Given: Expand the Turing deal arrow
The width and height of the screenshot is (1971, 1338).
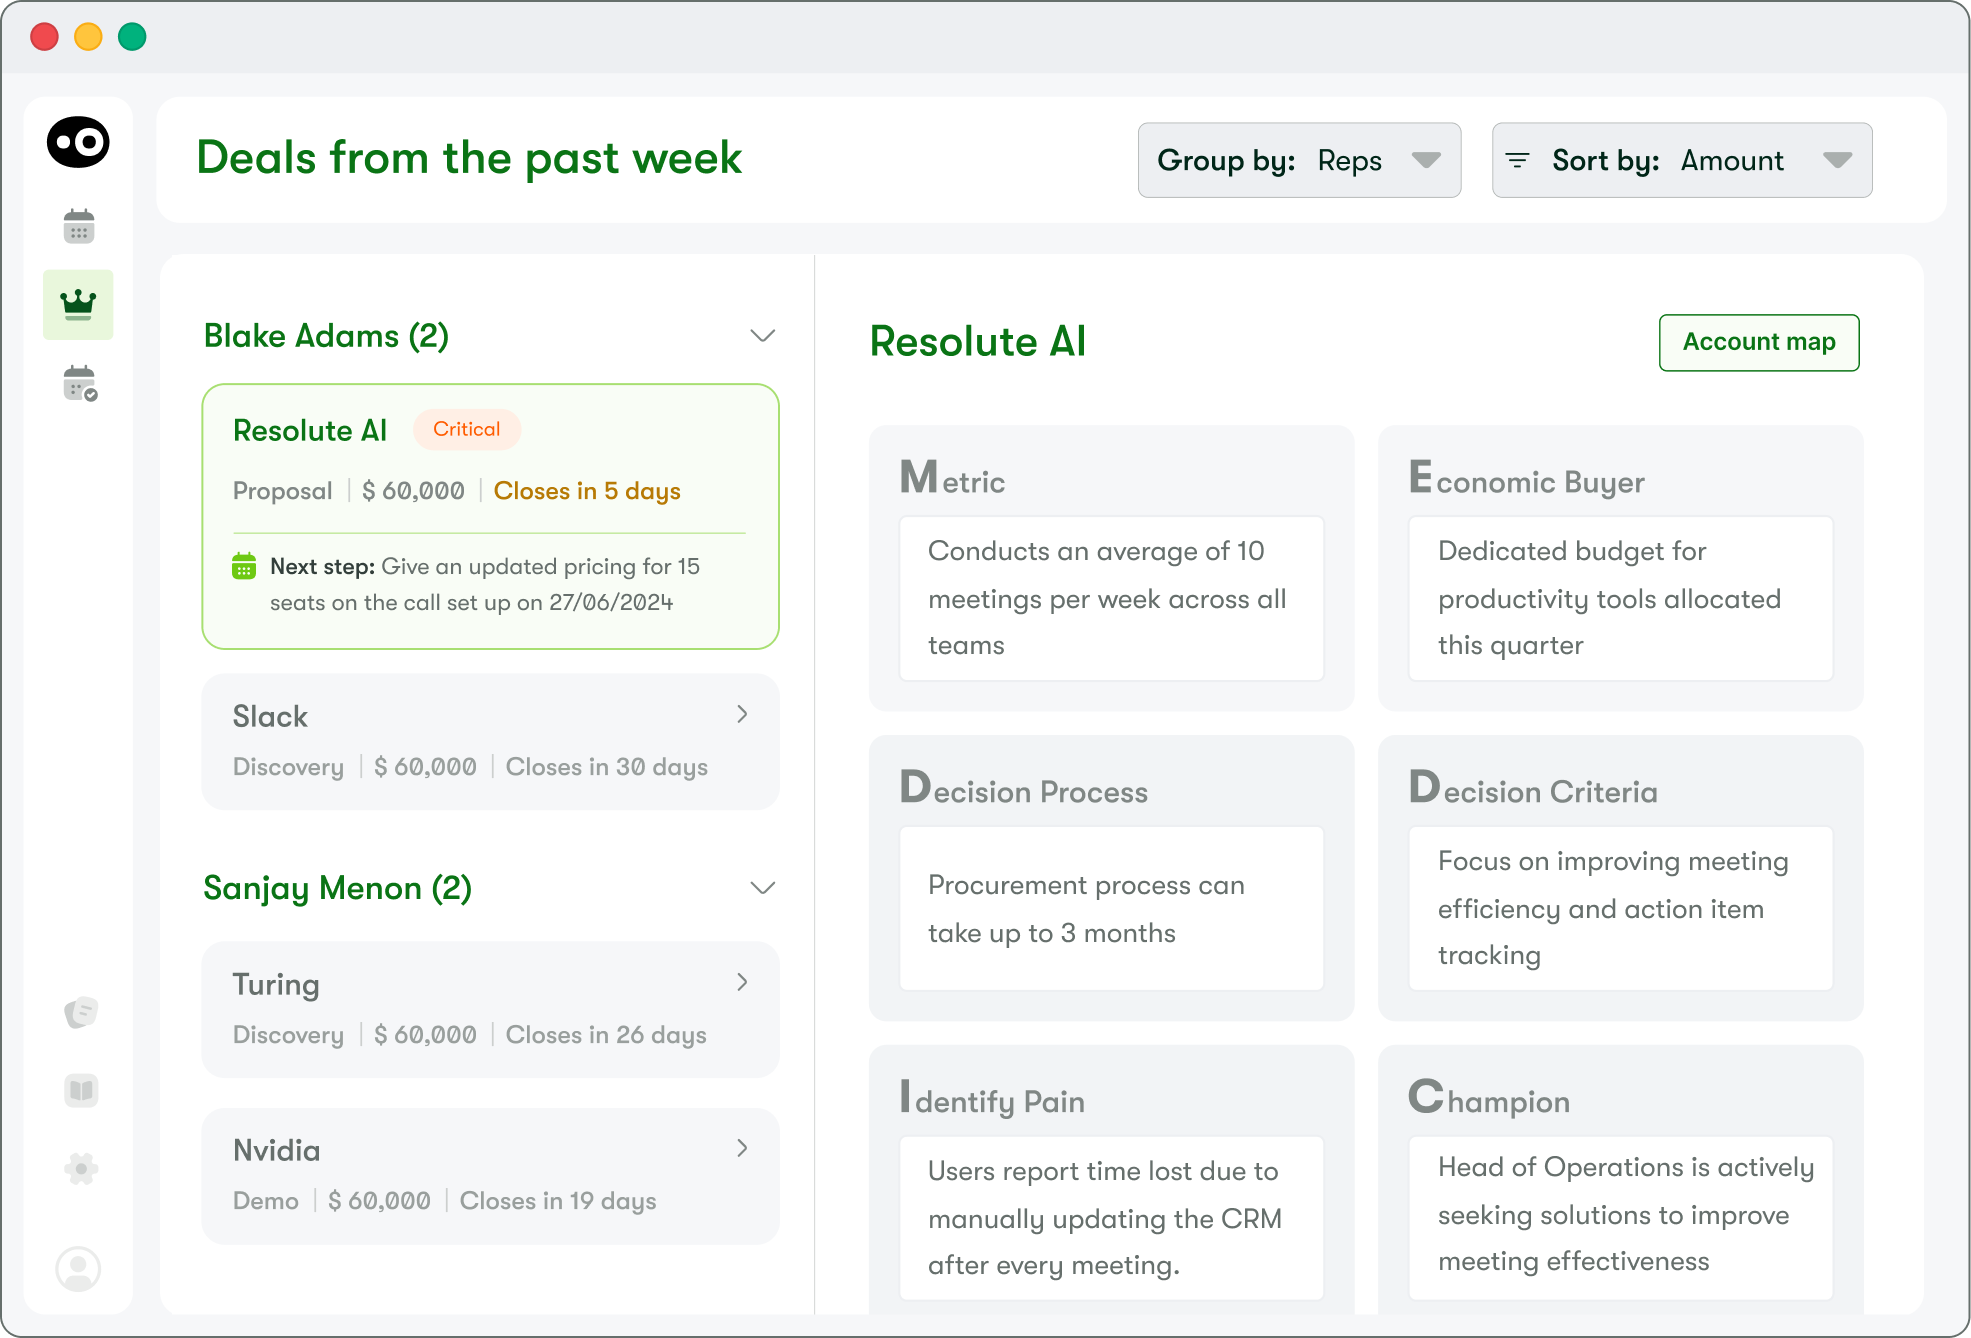Looking at the screenshot, I should click(x=742, y=982).
